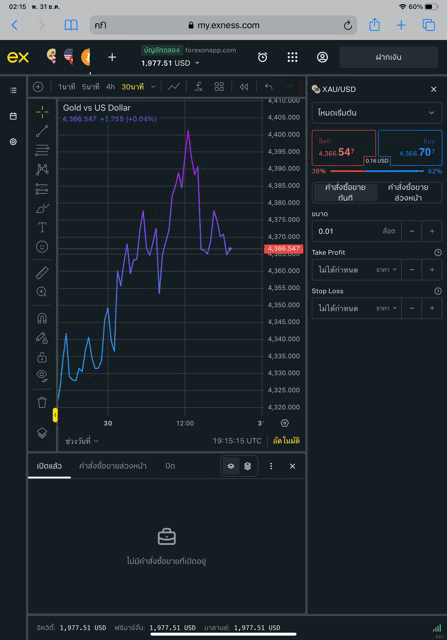The height and width of the screenshot is (640, 447).
Task: Click the Sell 4,366.54 button
Action: pos(343,148)
